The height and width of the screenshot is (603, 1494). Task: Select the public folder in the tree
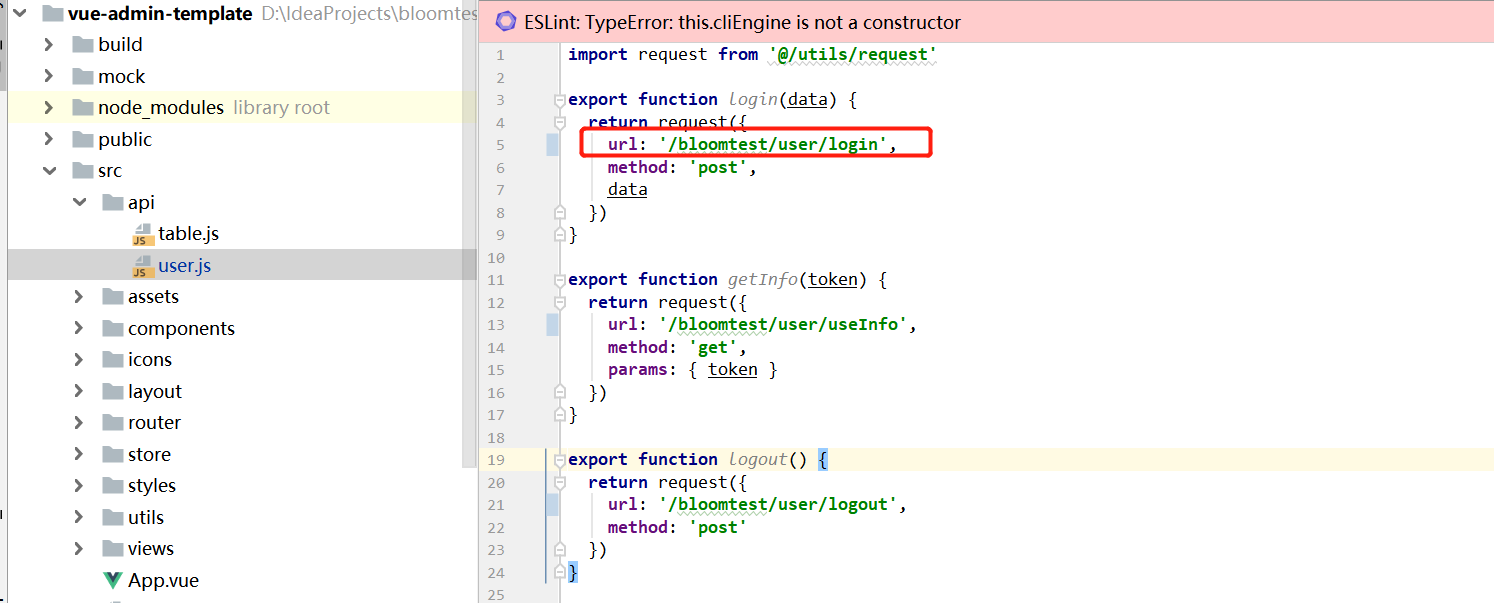pos(125,140)
